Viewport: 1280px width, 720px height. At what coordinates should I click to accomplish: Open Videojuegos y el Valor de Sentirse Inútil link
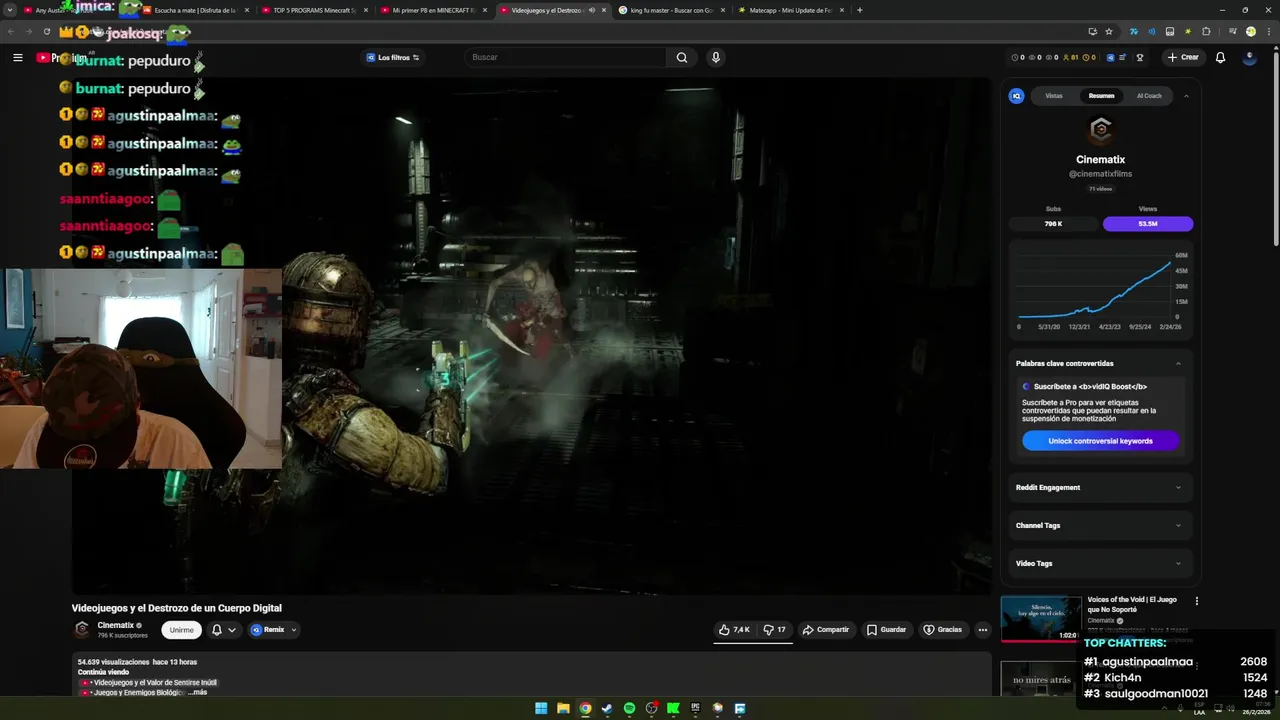(x=155, y=682)
